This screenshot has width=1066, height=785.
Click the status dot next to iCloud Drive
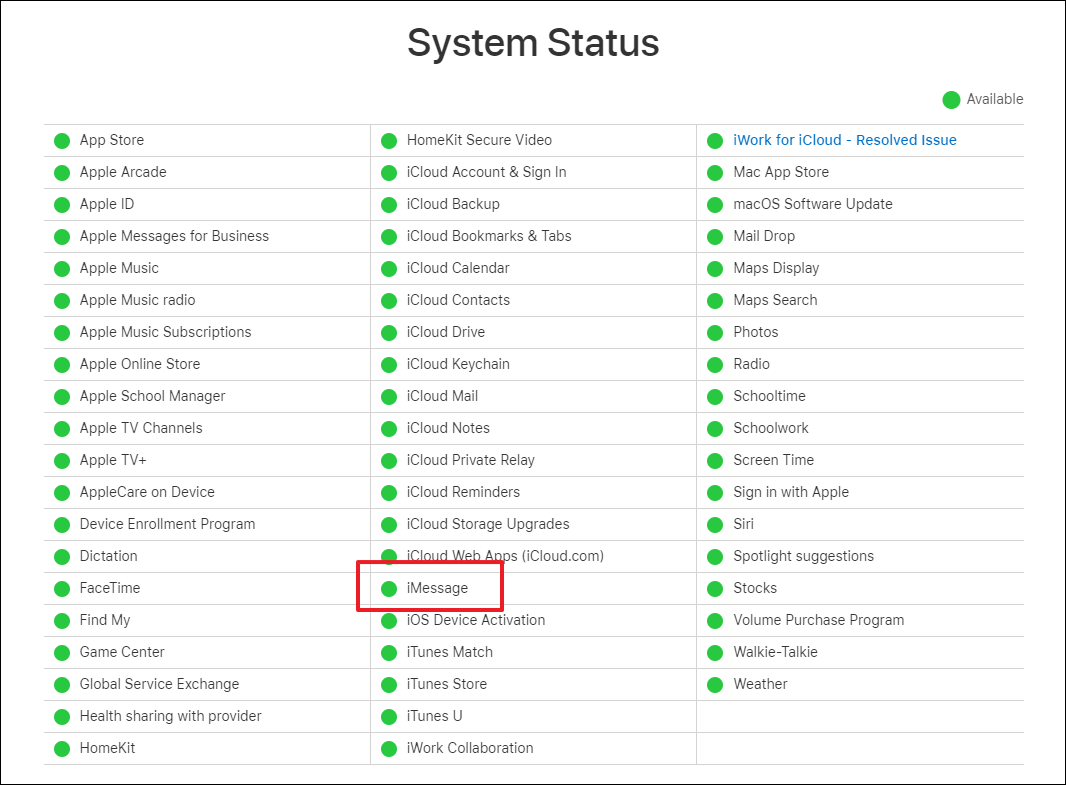click(389, 332)
